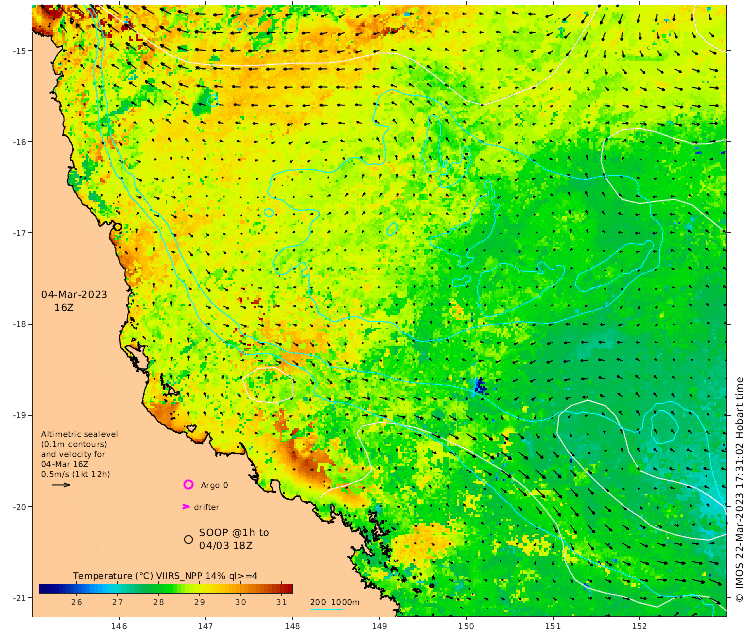Click the black SOOP circle legend marker
This screenshot has width=750, height=640.
188,539
